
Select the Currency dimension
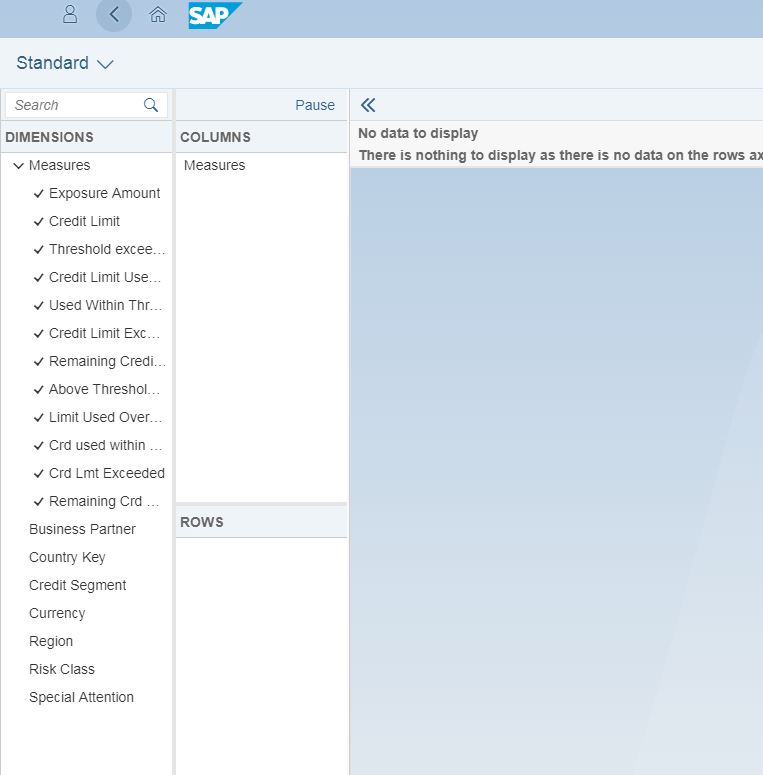pyautogui.click(x=57, y=613)
